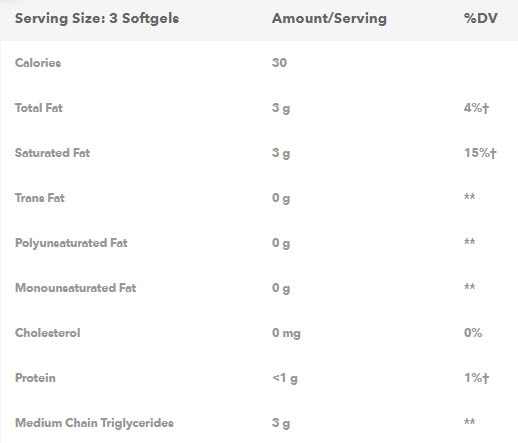Select the Saturated Fat label
The height and width of the screenshot is (443, 518).
click(x=53, y=153)
